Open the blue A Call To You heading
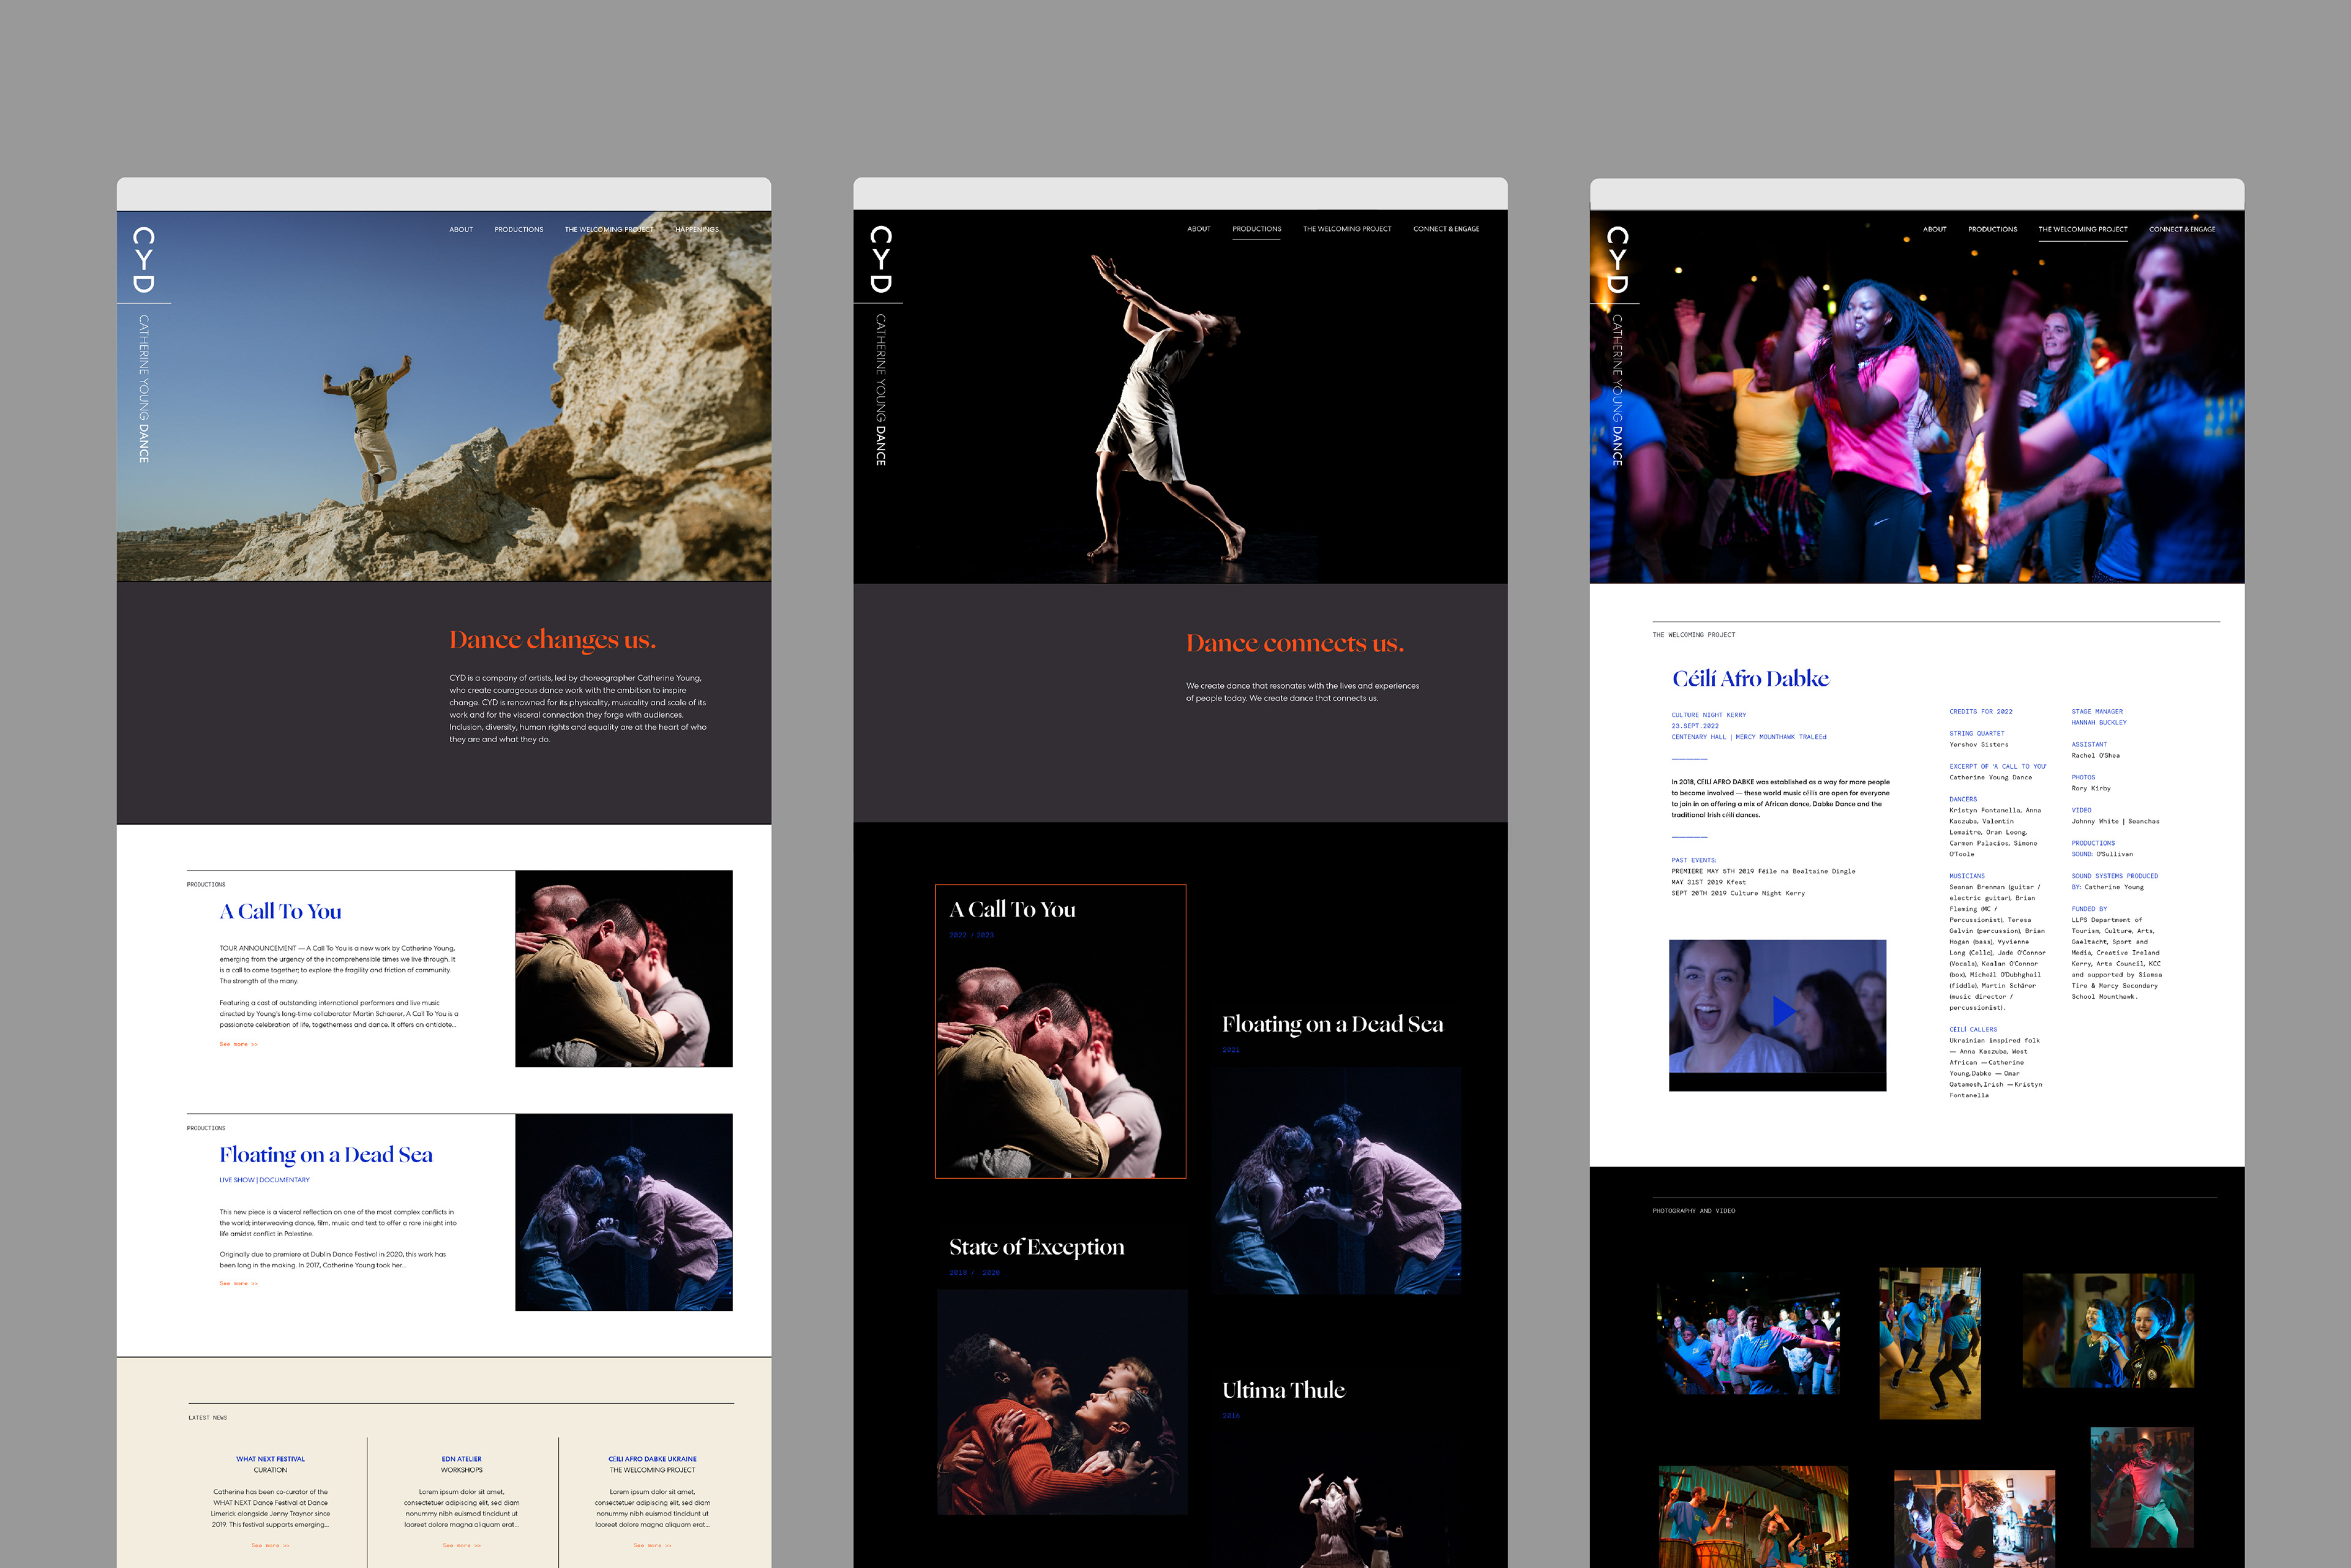Screen dimensions: 2351x1568 point(280,912)
